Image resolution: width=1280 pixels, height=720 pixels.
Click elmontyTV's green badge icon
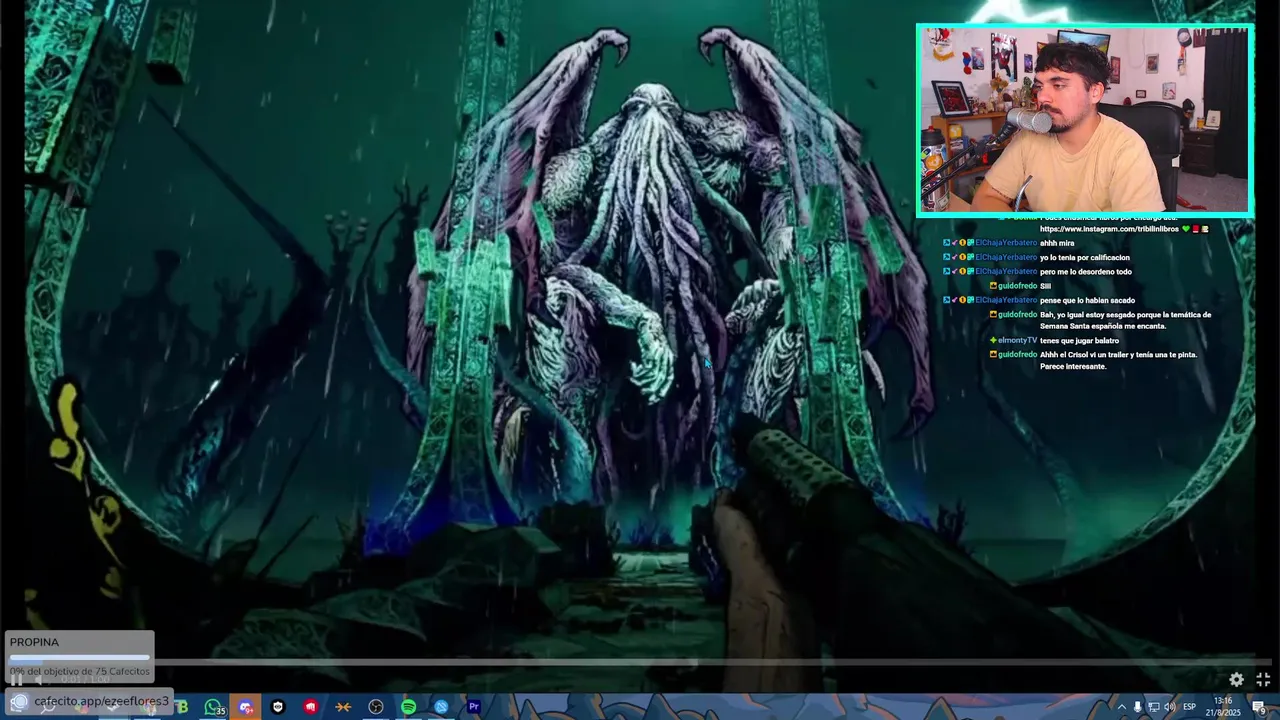[993, 340]
